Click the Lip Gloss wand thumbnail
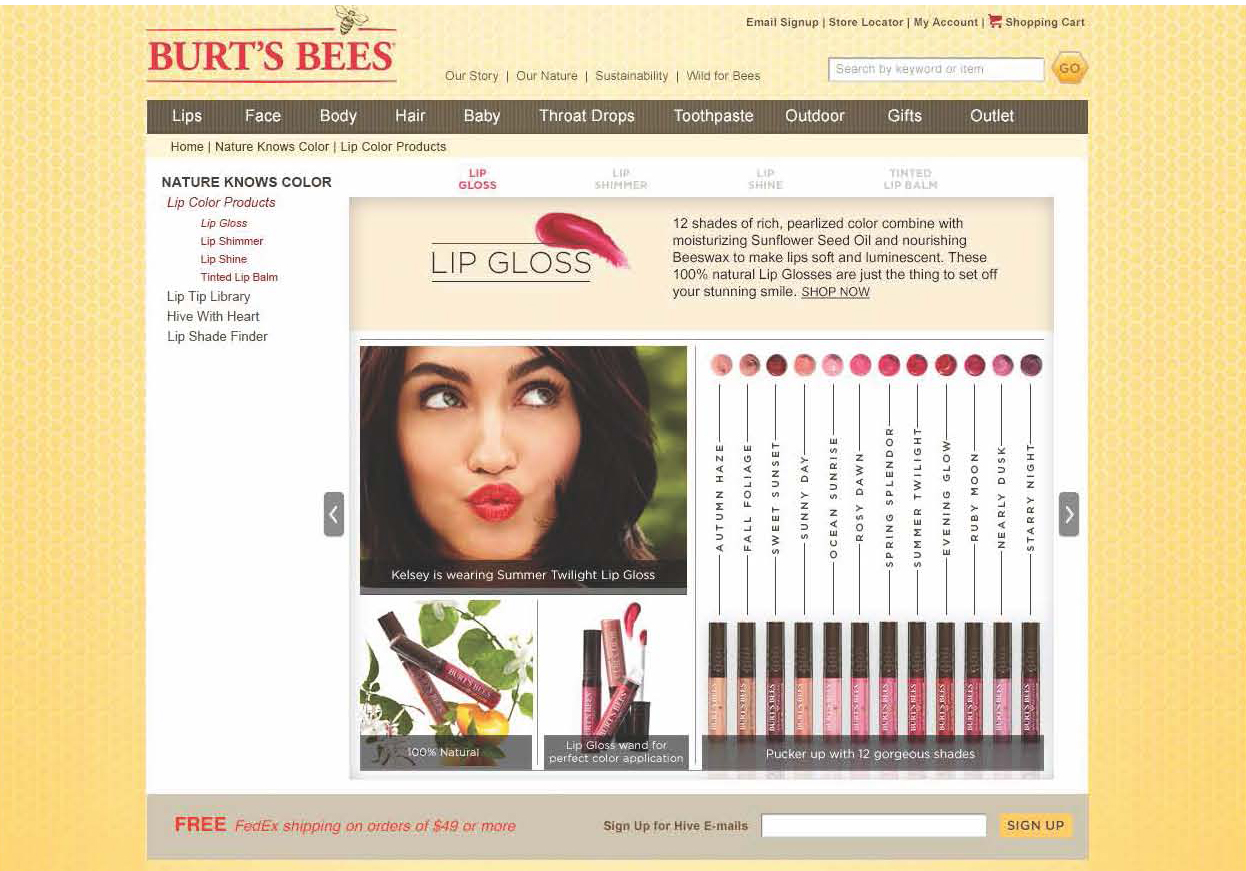1246x871 pixels. [x=616, y=684]
